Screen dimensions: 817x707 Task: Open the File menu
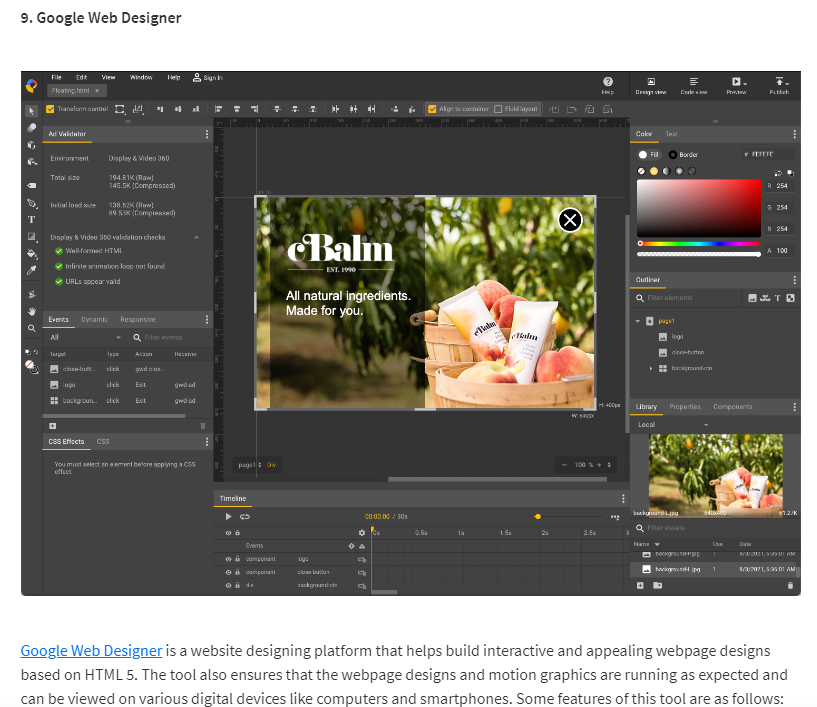57,77
